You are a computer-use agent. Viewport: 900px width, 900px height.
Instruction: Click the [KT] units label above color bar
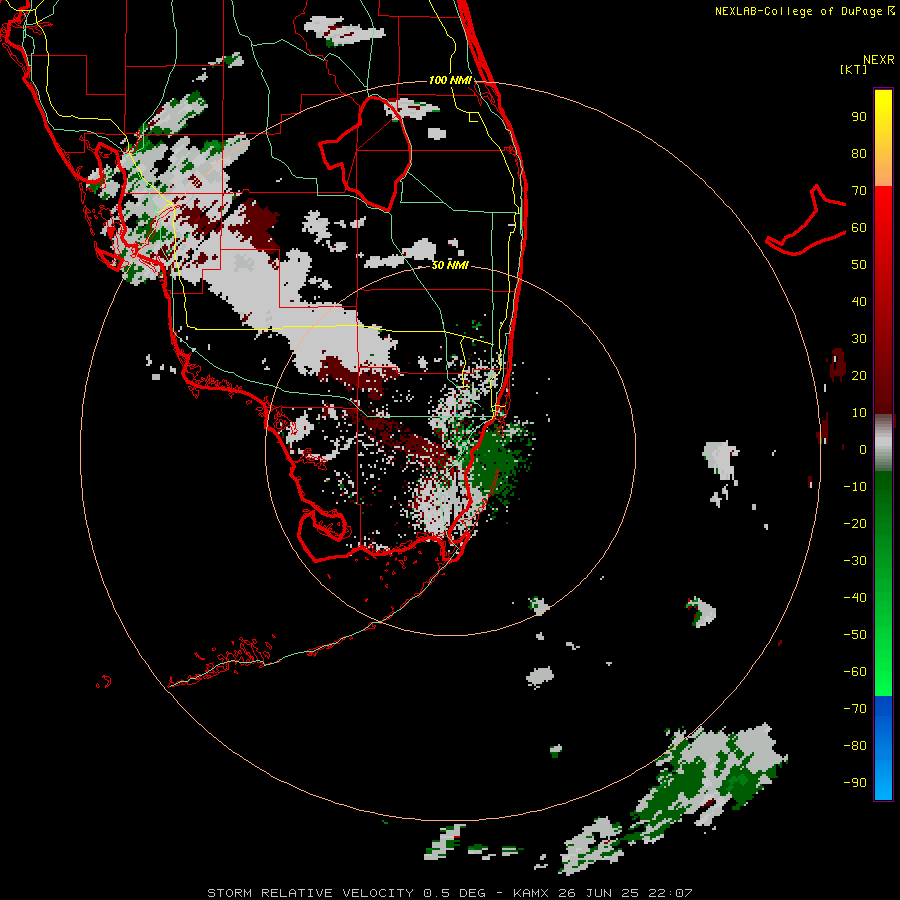coord(853,69)
